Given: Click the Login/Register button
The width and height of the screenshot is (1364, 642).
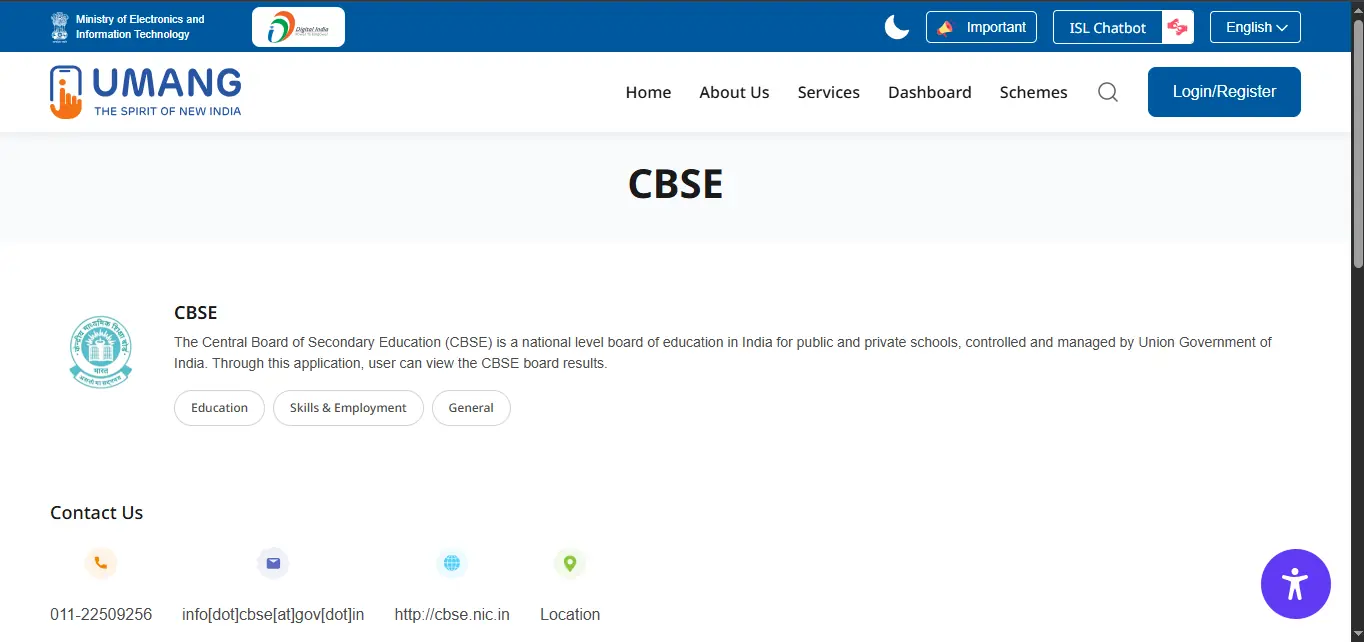Looking at the screenshot, I should (1223, 91).
